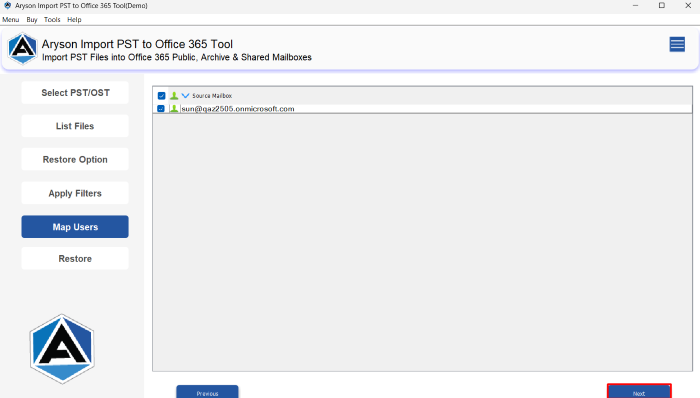The height and width of the screenshot is (398, 700).
Task: Open the Apply Filters step
Action: point(75,193)
